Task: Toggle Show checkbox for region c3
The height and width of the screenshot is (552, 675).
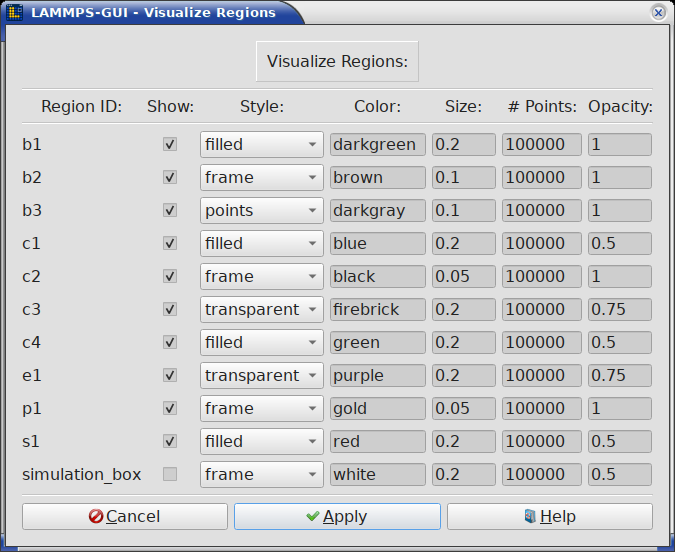Action: coord(170,309)
